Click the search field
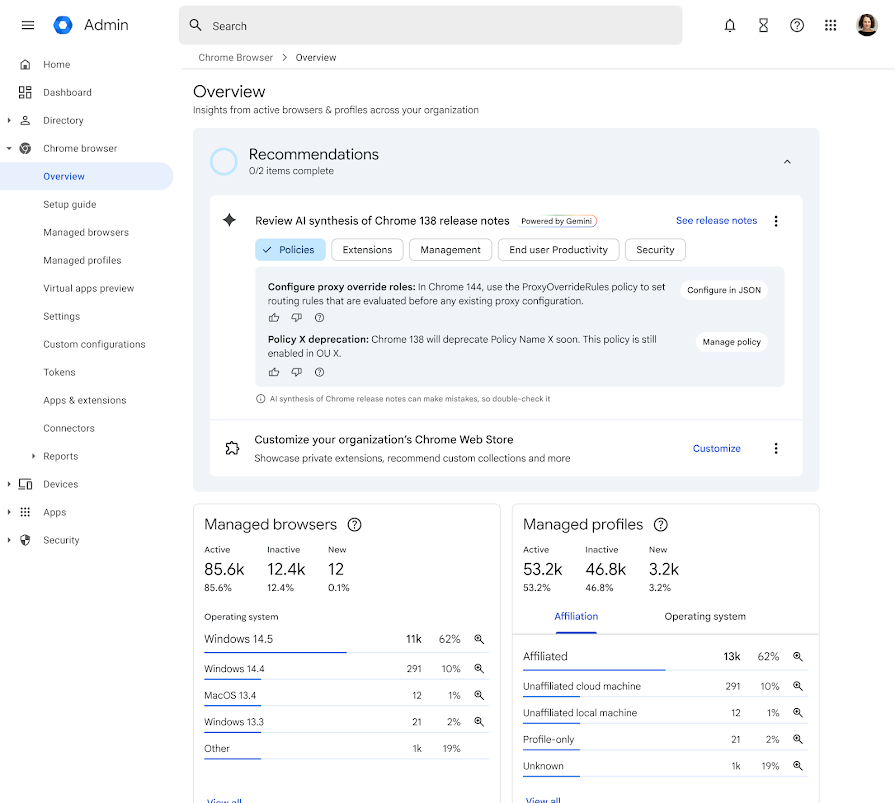Screen dimensions: 895x803 [x=430, y=26]
